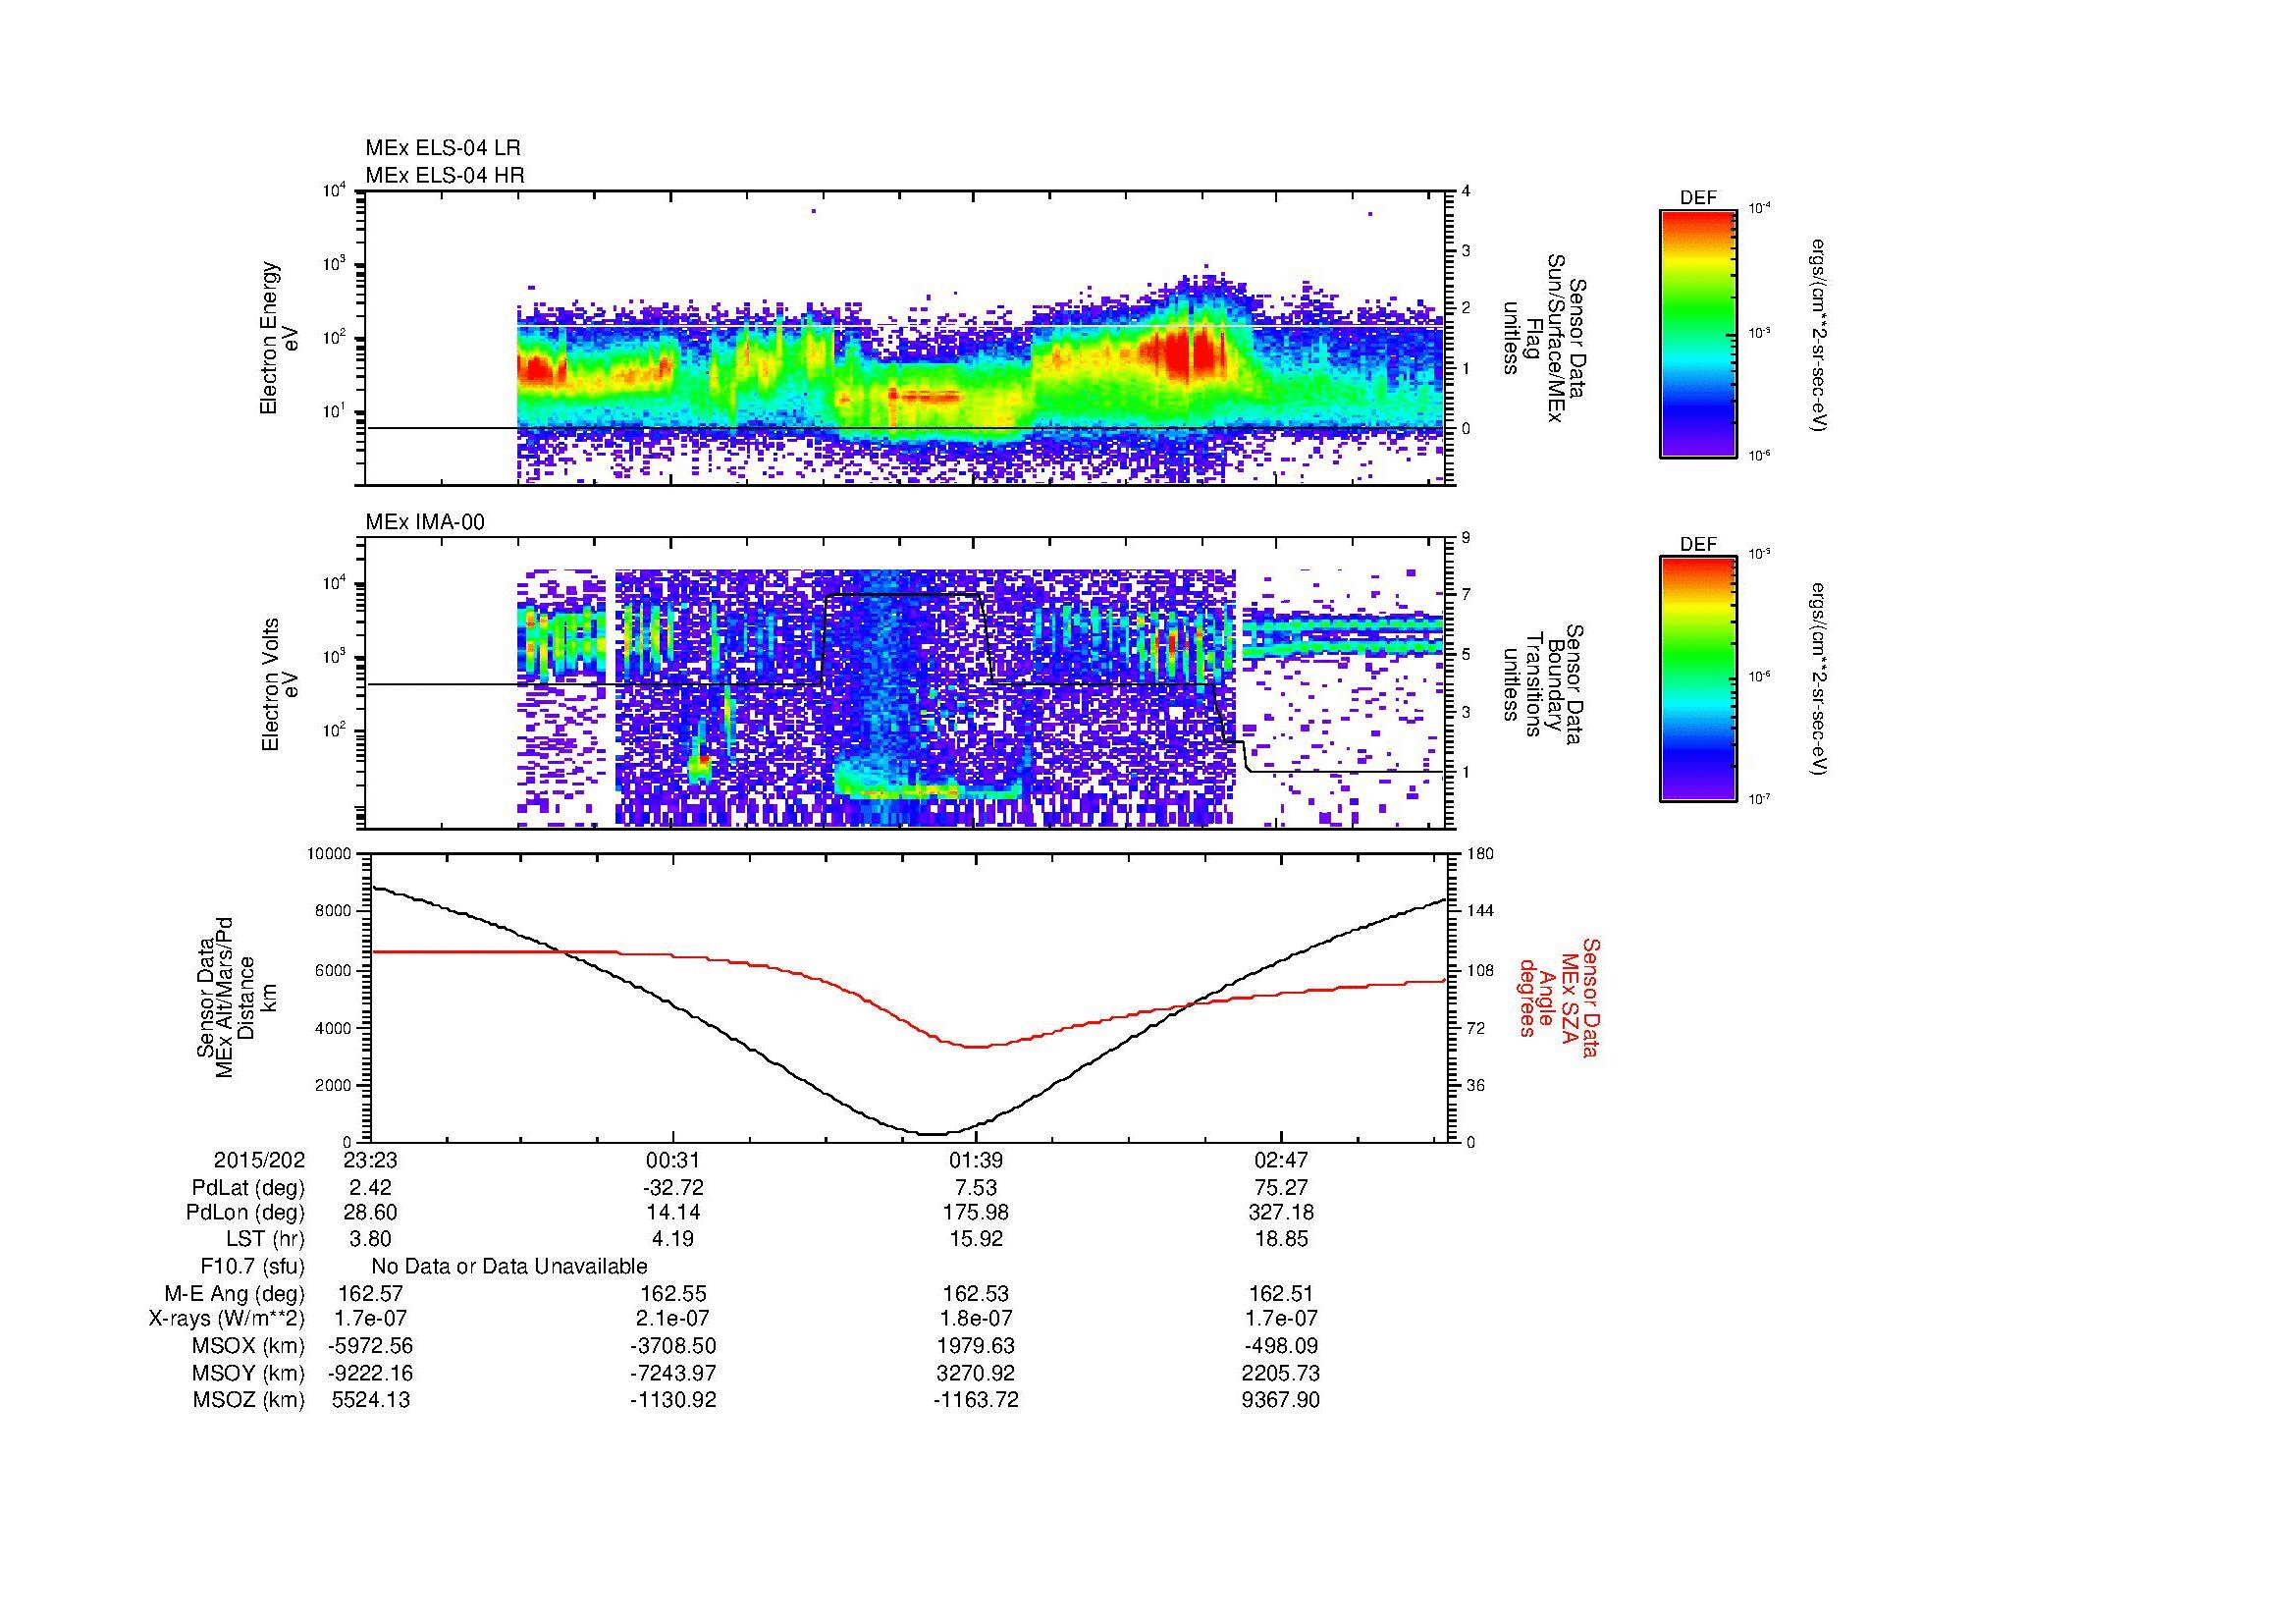
Task: Click the X-rays value '2.1e-07'
Action: [x=673, y=1320]
